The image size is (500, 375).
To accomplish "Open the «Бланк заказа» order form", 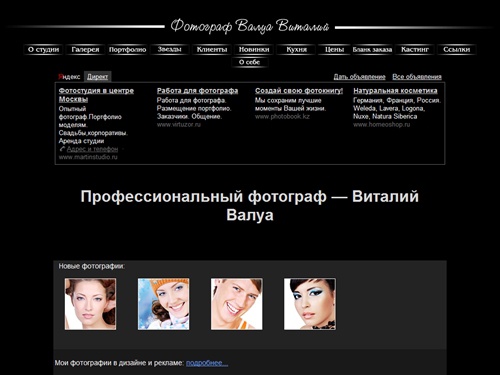I will (x=372, y=50).
